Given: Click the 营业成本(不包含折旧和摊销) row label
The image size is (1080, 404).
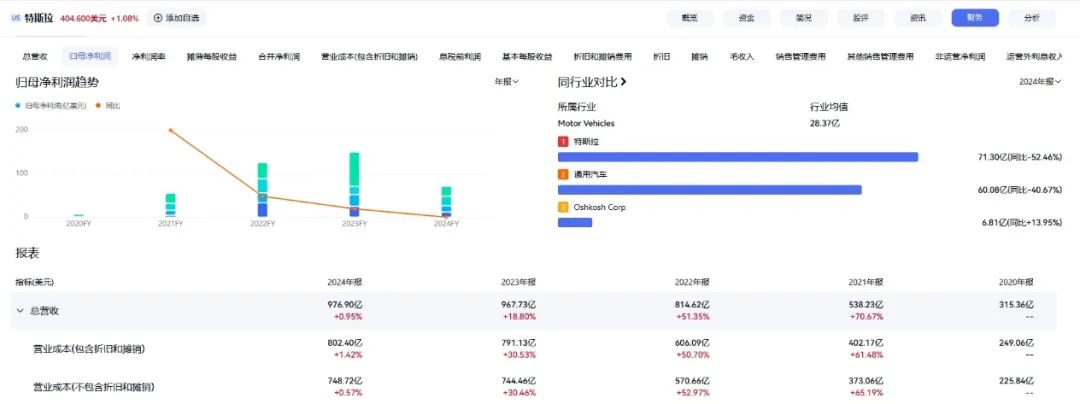Looking at the screenshot, I should (x=93, y=387).
